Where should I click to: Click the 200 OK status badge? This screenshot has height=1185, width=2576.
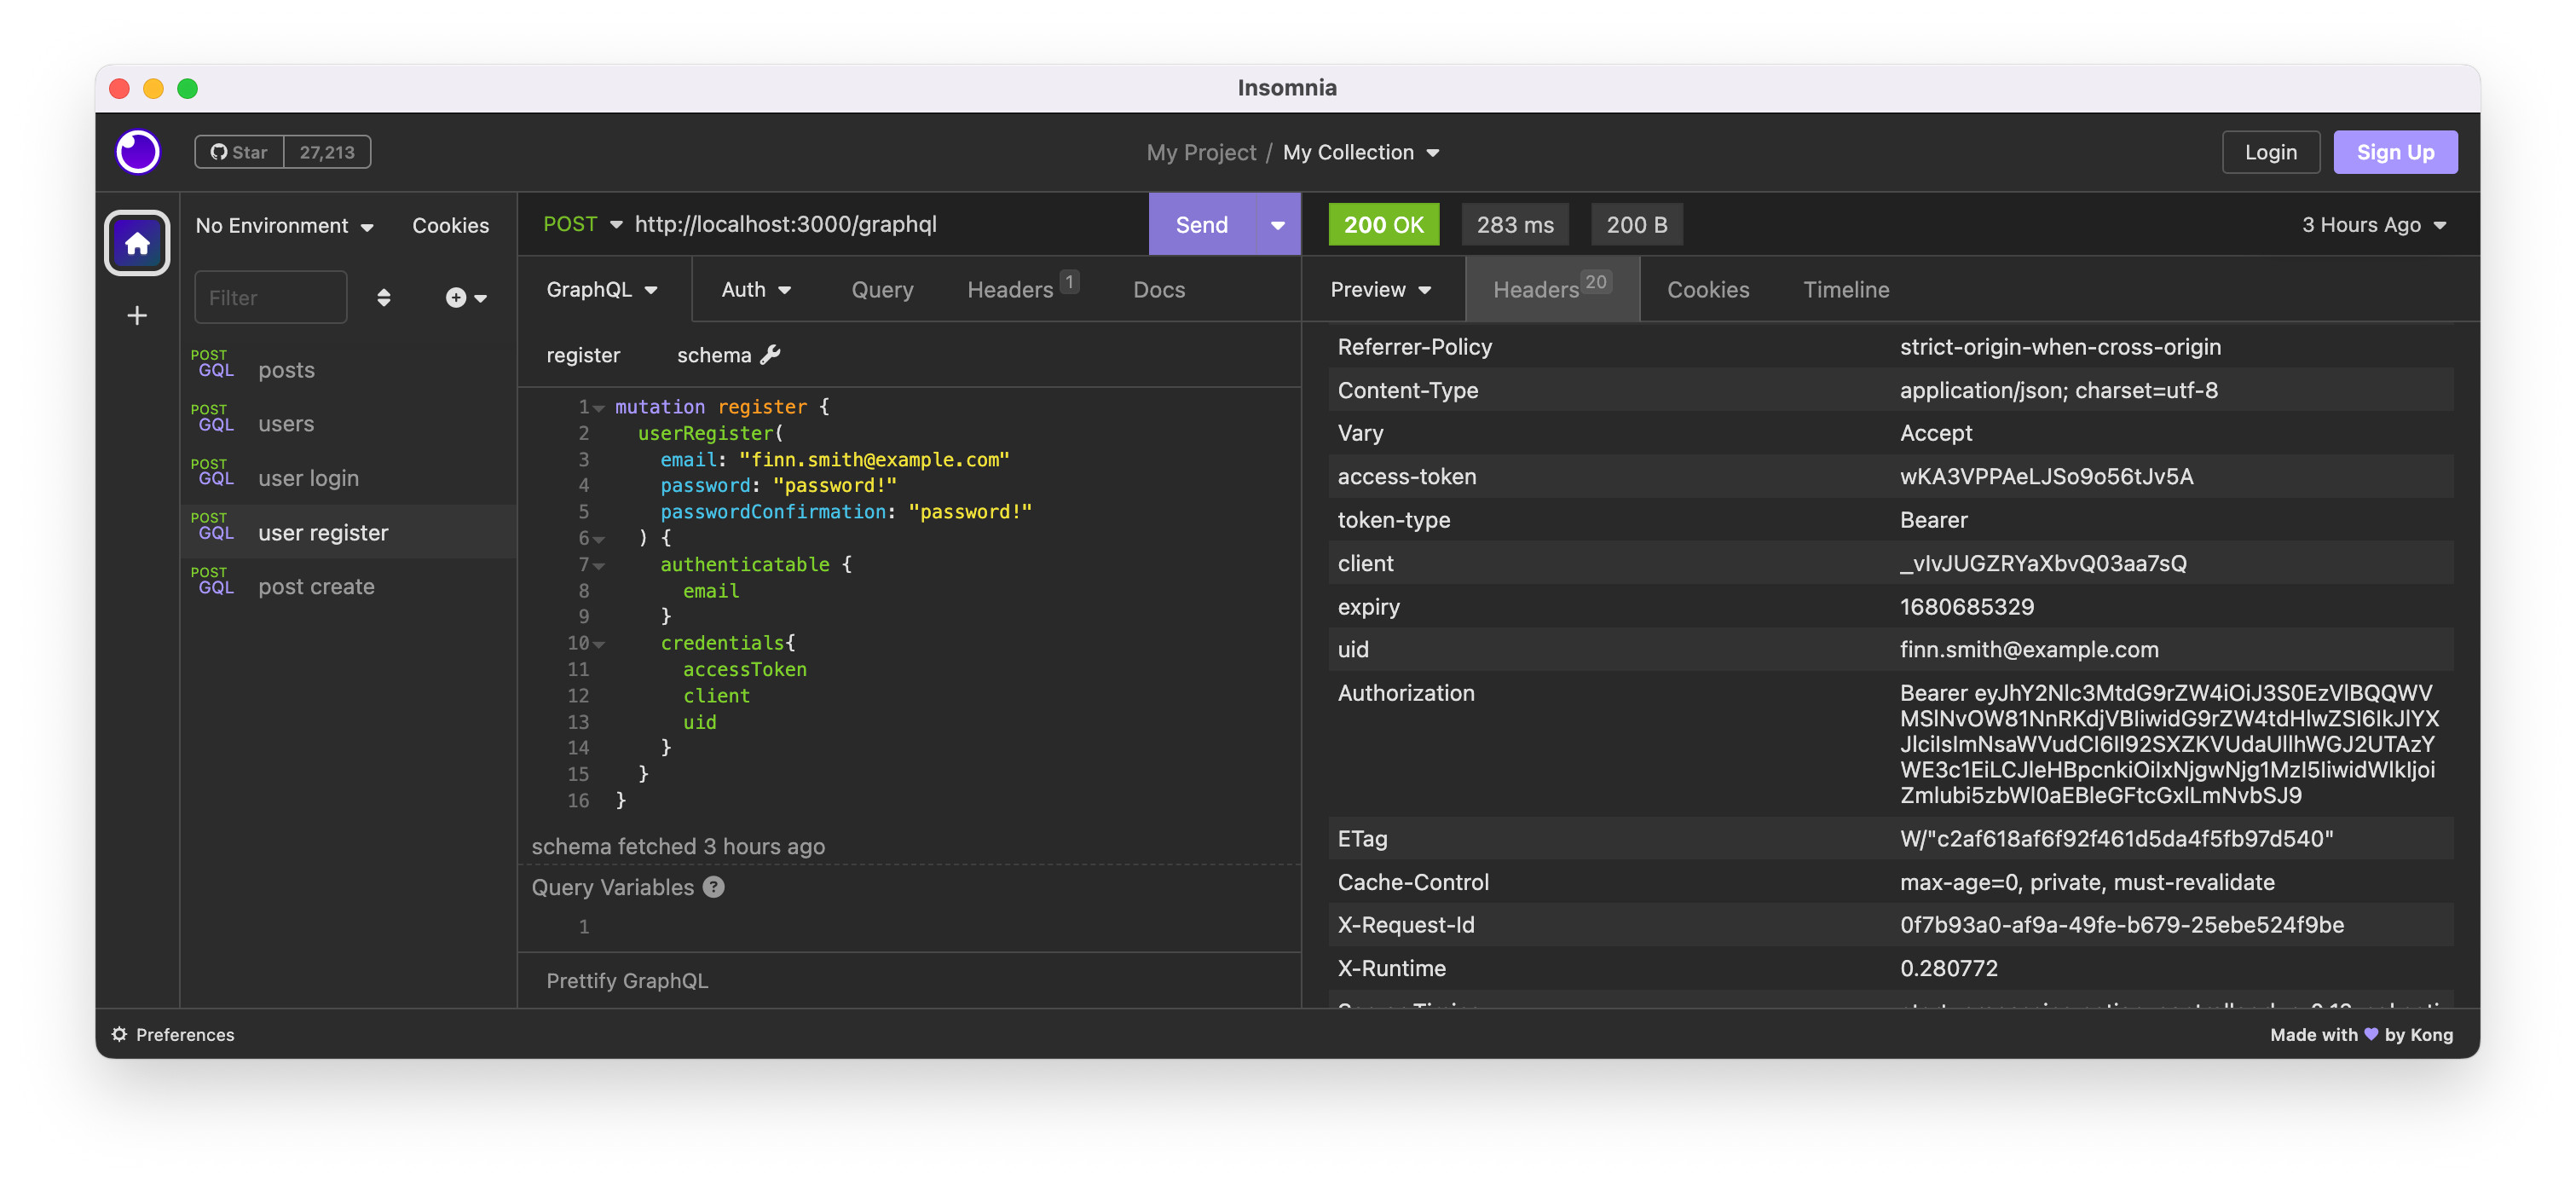click(x=1383, y=224)
